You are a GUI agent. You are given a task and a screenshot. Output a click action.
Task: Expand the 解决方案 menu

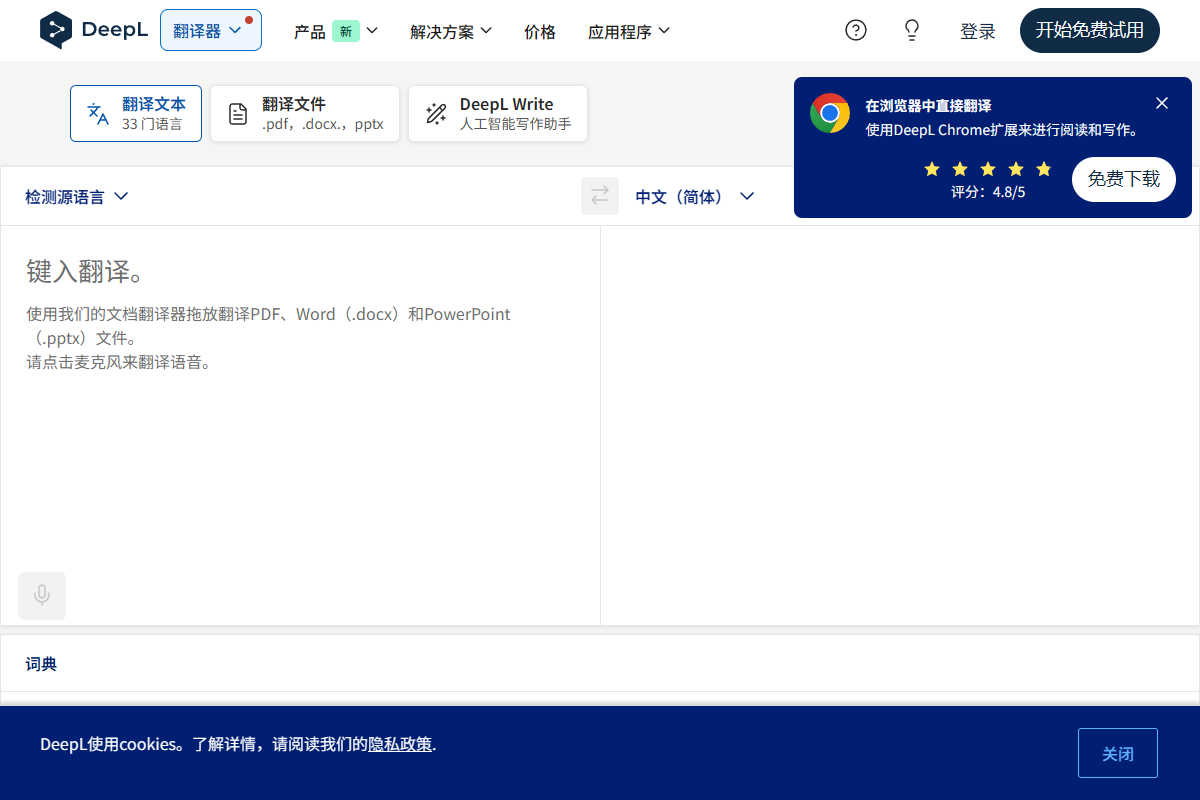[450, 31]
